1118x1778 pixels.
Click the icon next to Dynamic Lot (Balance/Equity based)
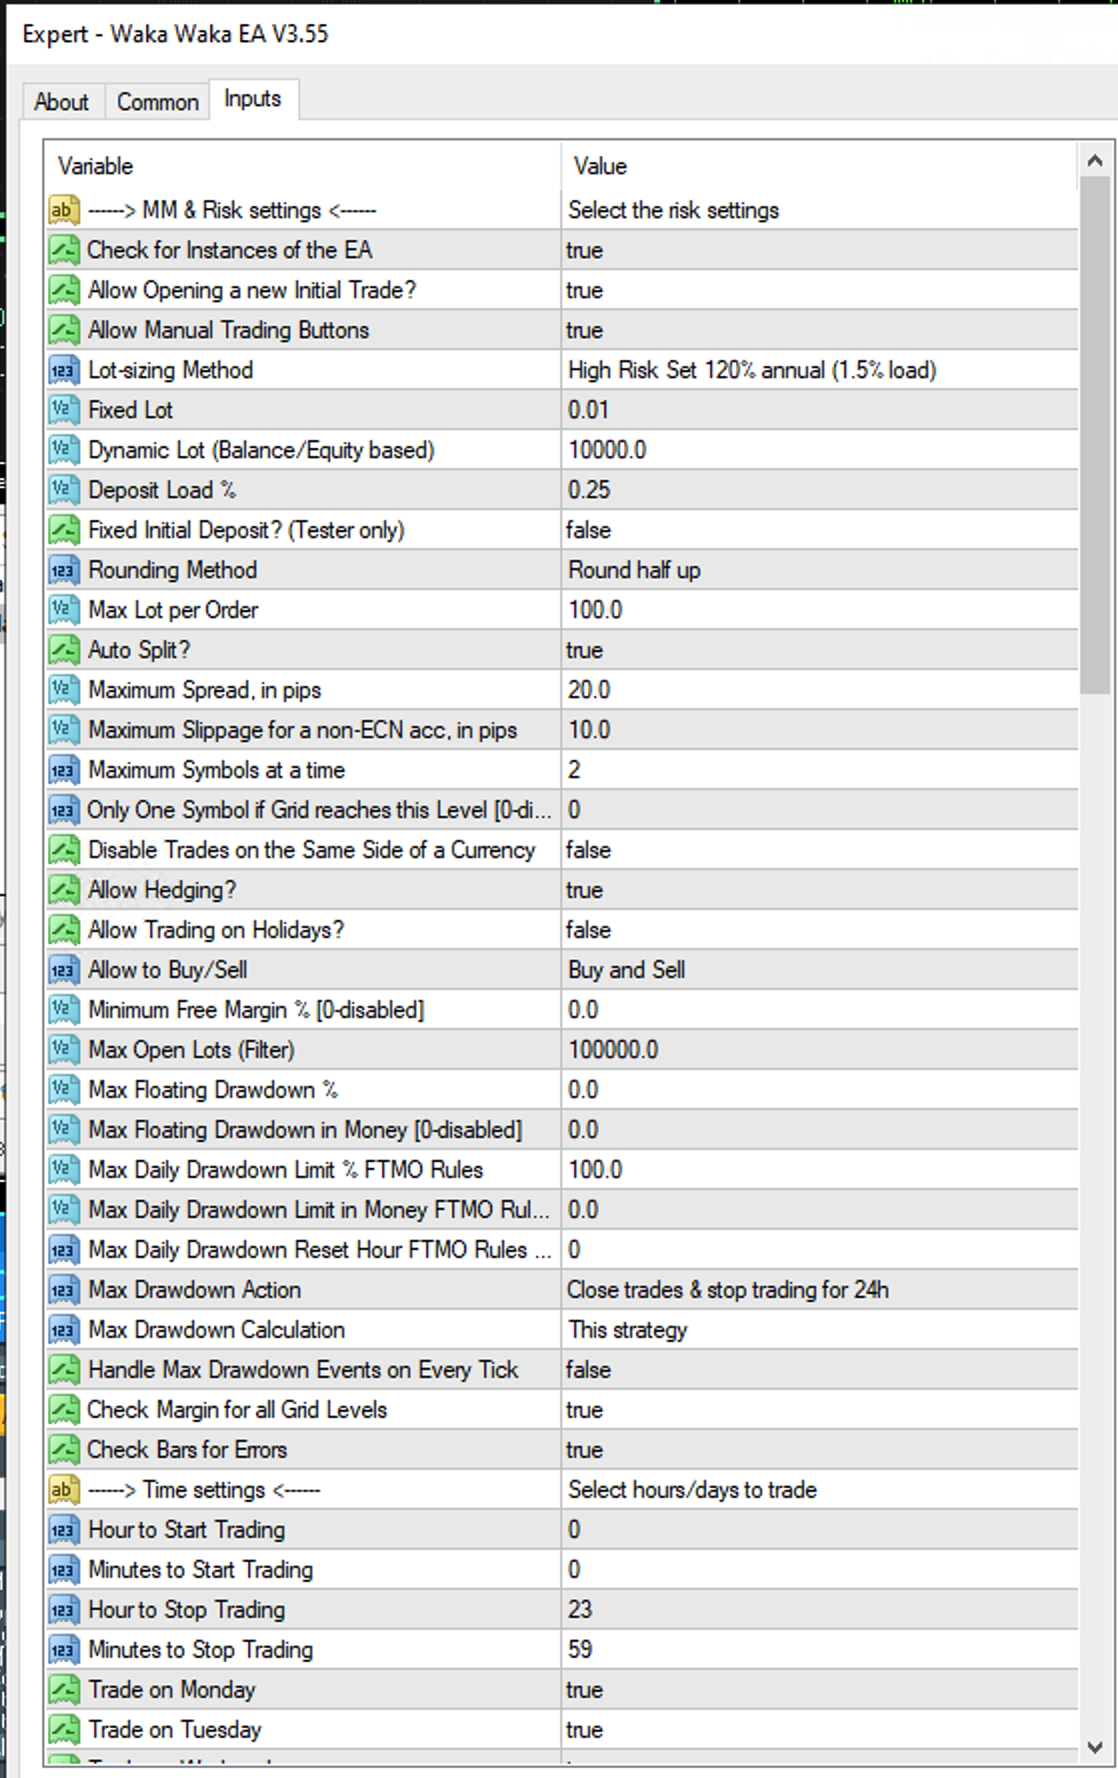(x=63, y=450)
